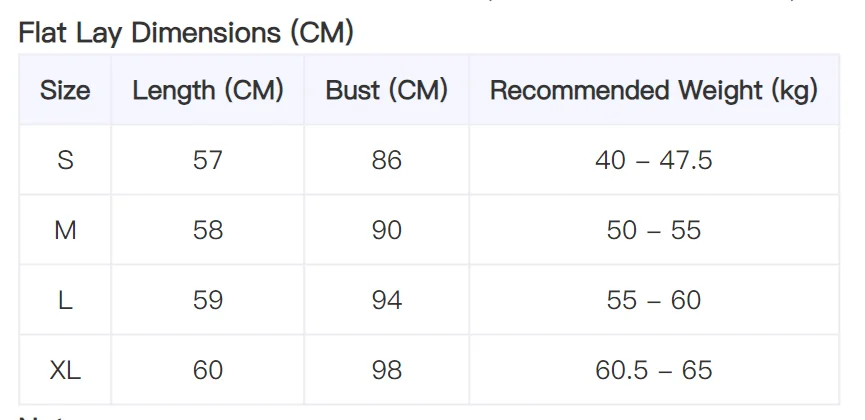Screen dimensions: 865x420
Task: Select the bust value 90
Action: click(x=386, y=230)
